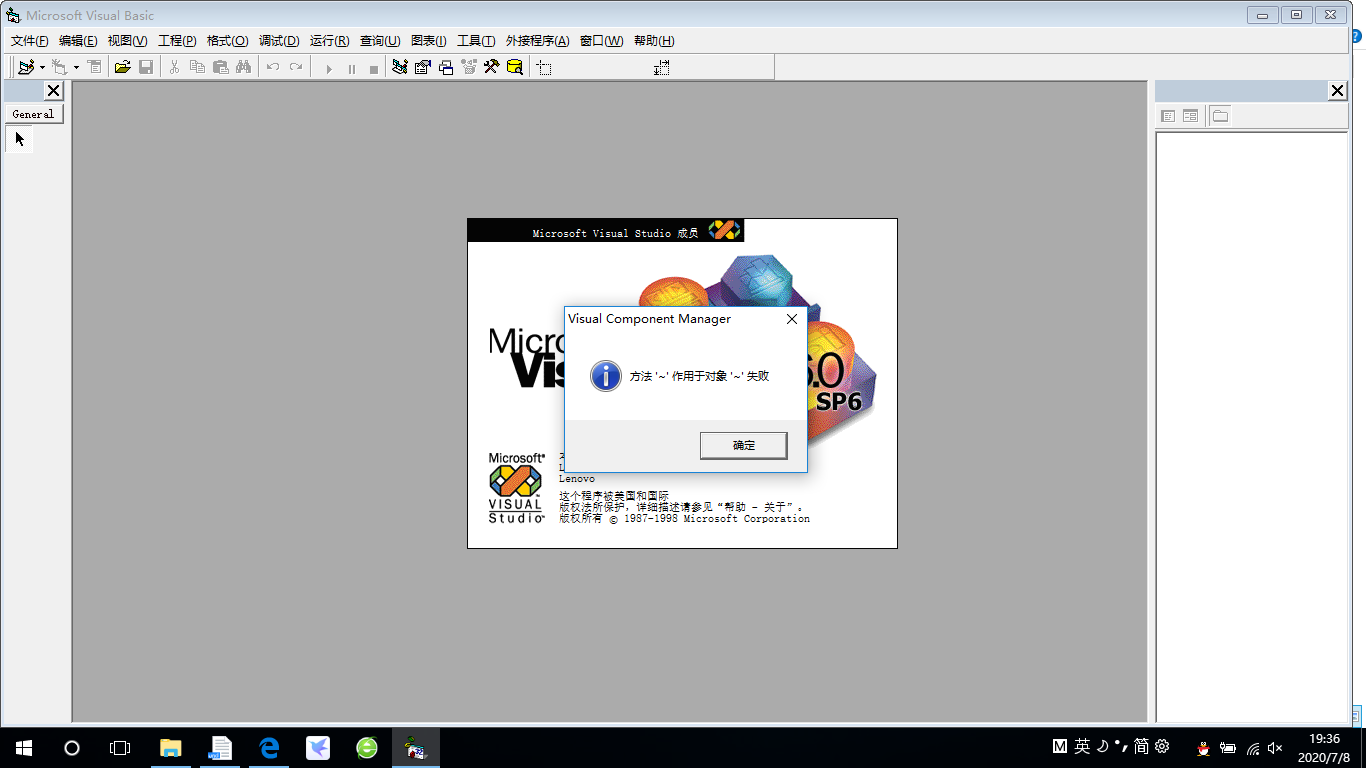Click the Add Standard EXE Project toolbar icon
This screenshot has height=768, width=1366.
point(26,67)
